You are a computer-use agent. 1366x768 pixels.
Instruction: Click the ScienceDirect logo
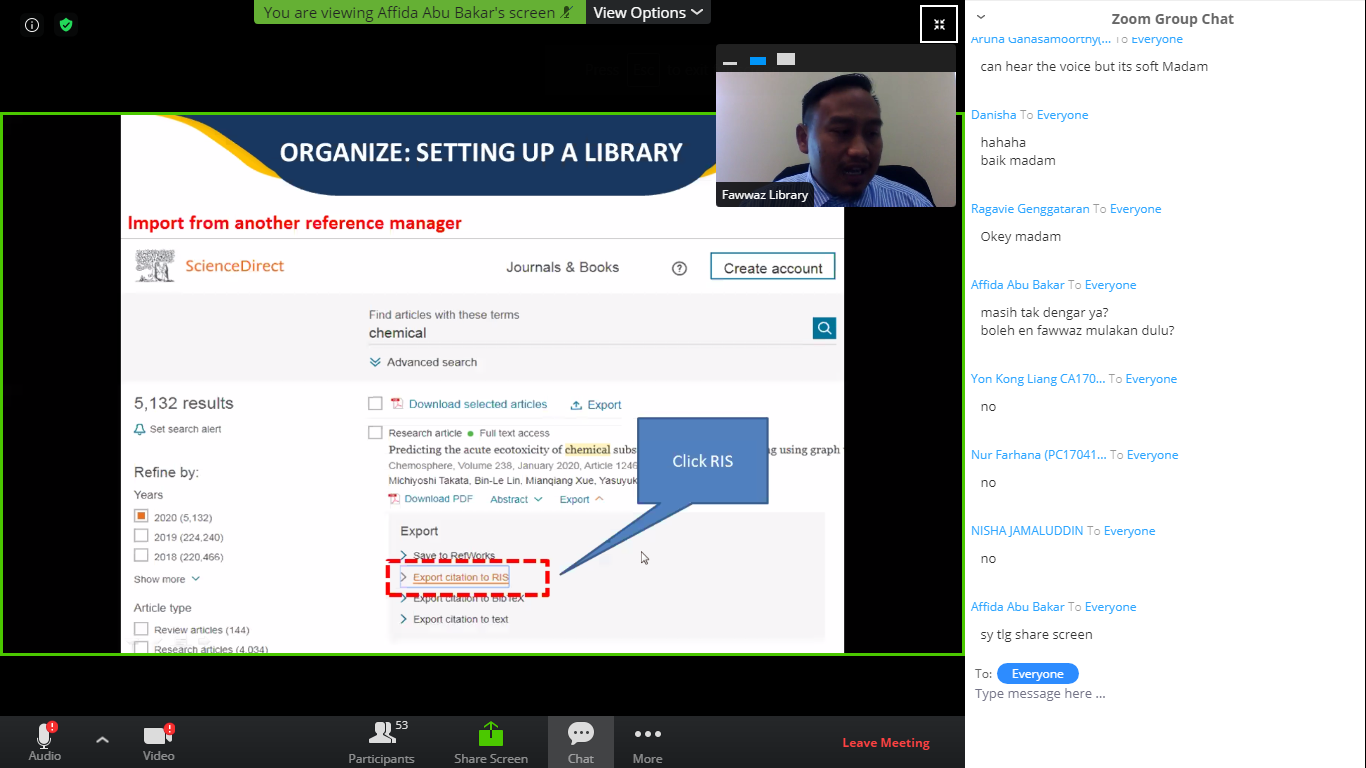pyautogui.click(x=210, y=266)
